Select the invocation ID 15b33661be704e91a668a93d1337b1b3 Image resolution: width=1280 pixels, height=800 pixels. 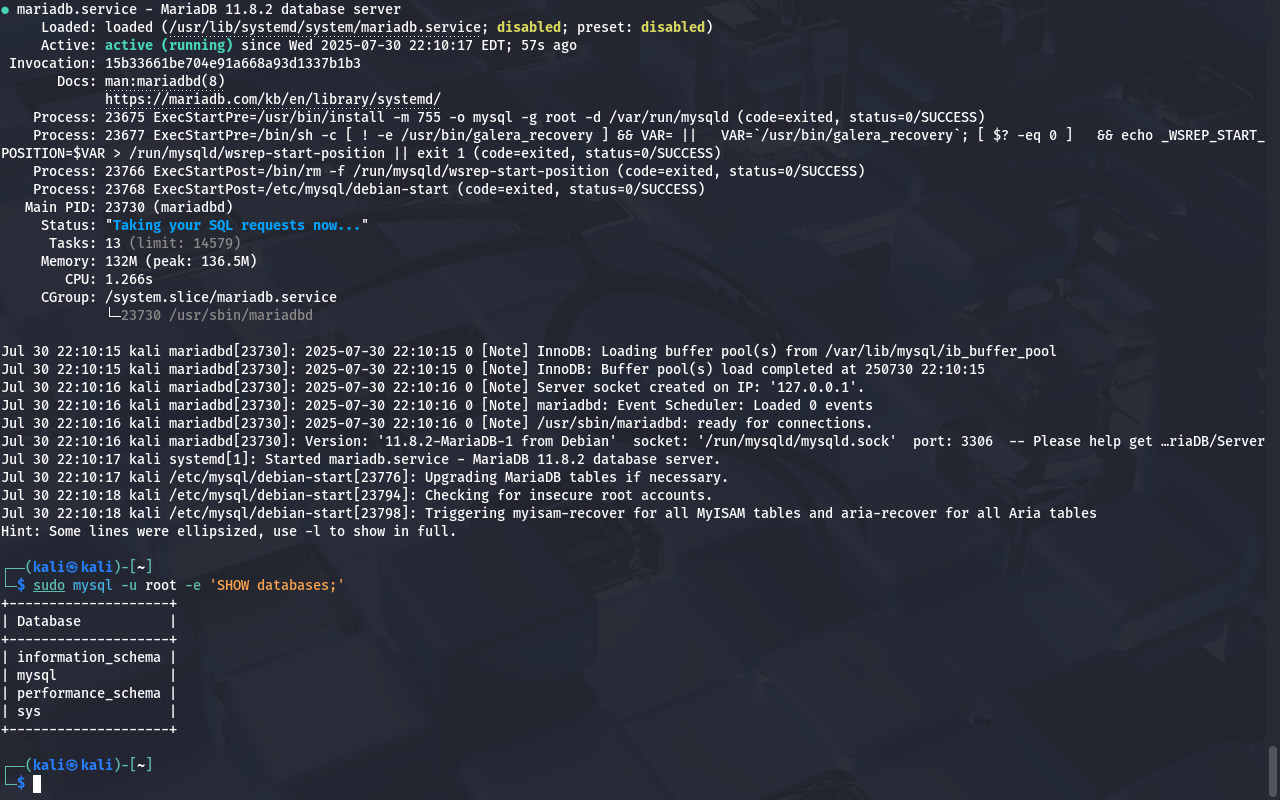(233, 63)
